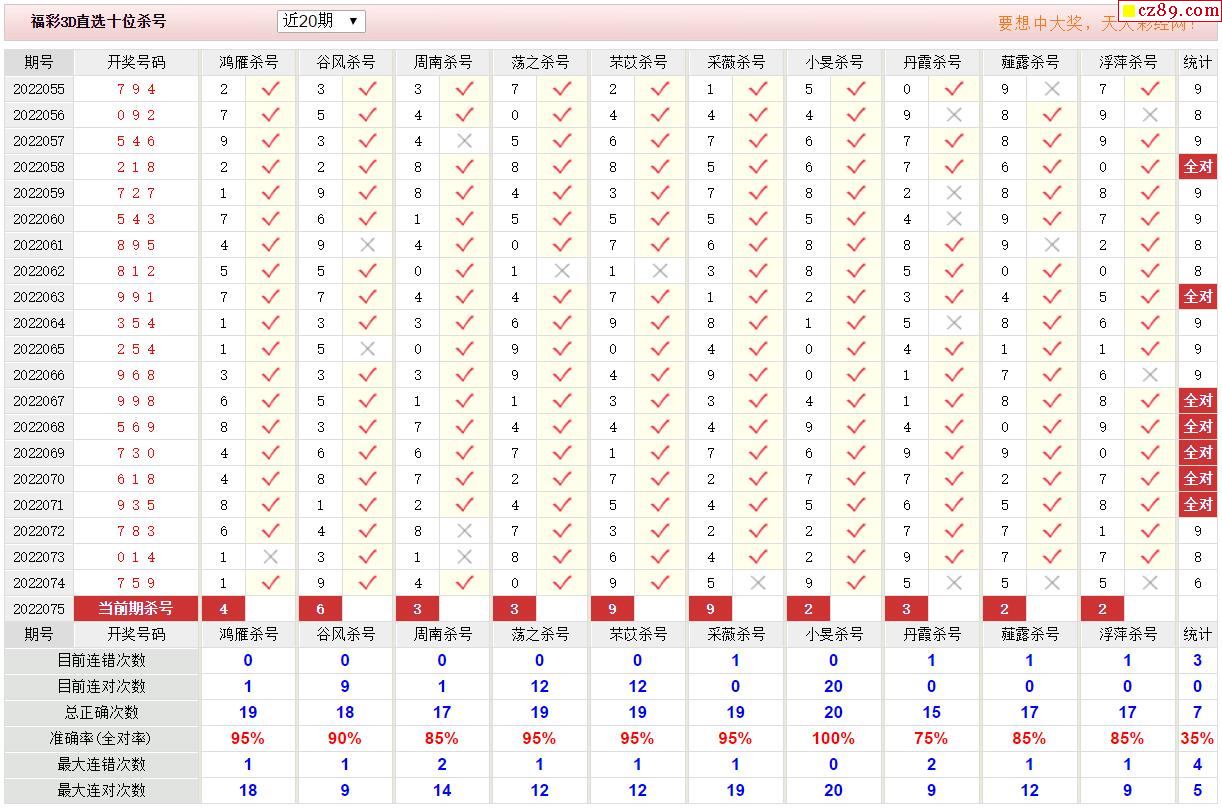The width and height of the screenshot is (1222, 810).
Task: Click the grey X for 荡之杀号 in row 2022062
Action: [x=562, y=271]
